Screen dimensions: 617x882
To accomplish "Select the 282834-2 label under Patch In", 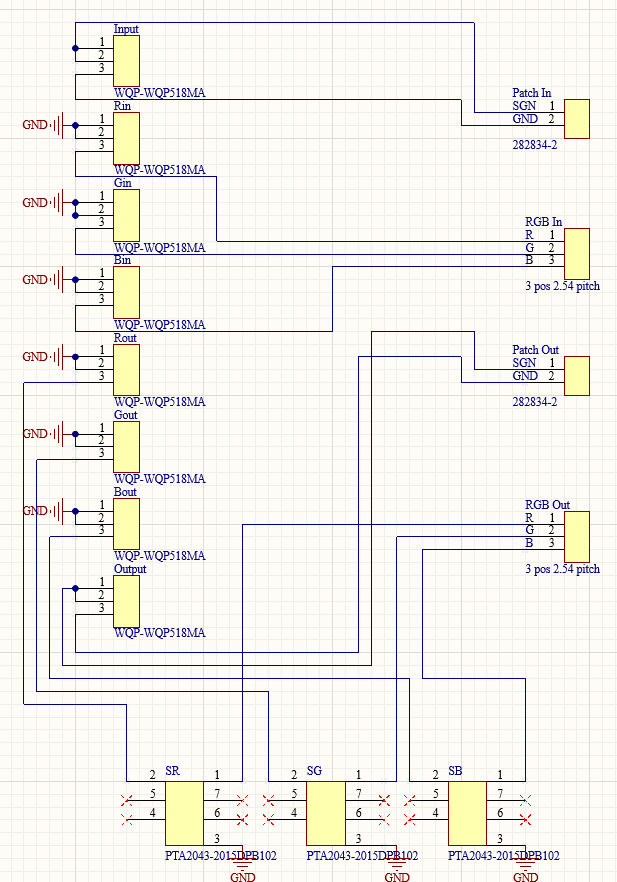I will (x=534, y=145).
